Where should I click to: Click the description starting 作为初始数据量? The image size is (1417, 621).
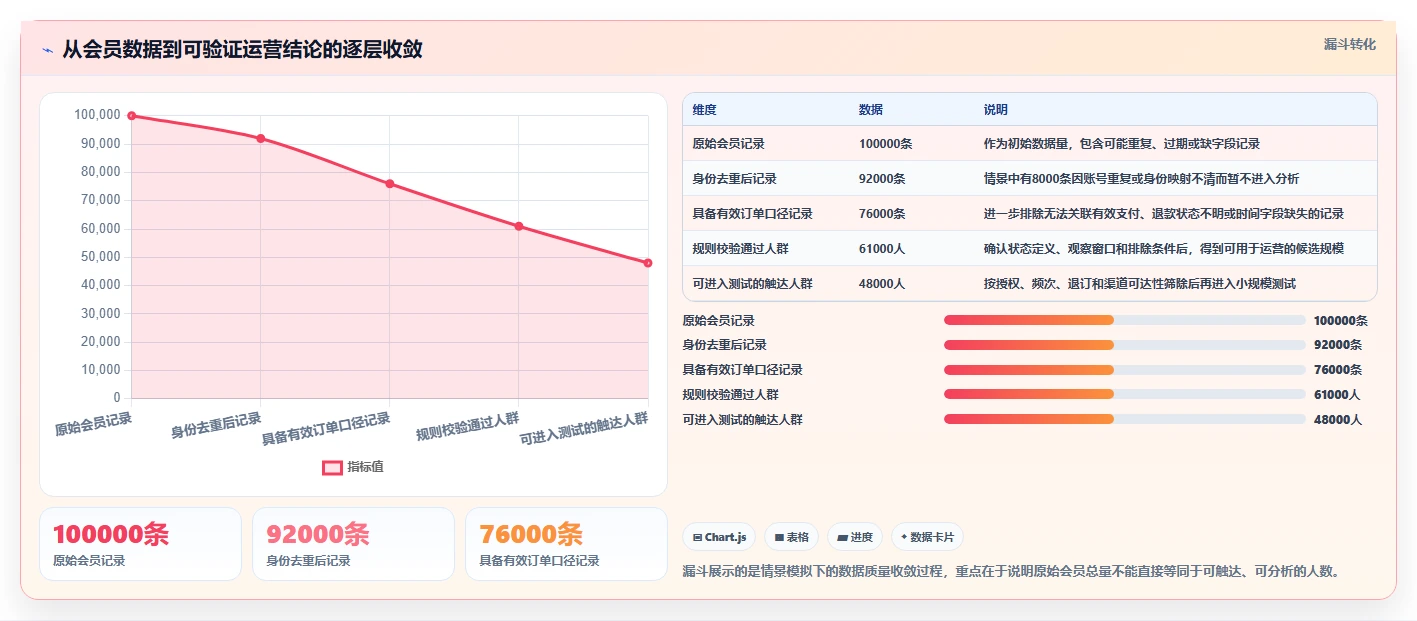click(1122, 144)
